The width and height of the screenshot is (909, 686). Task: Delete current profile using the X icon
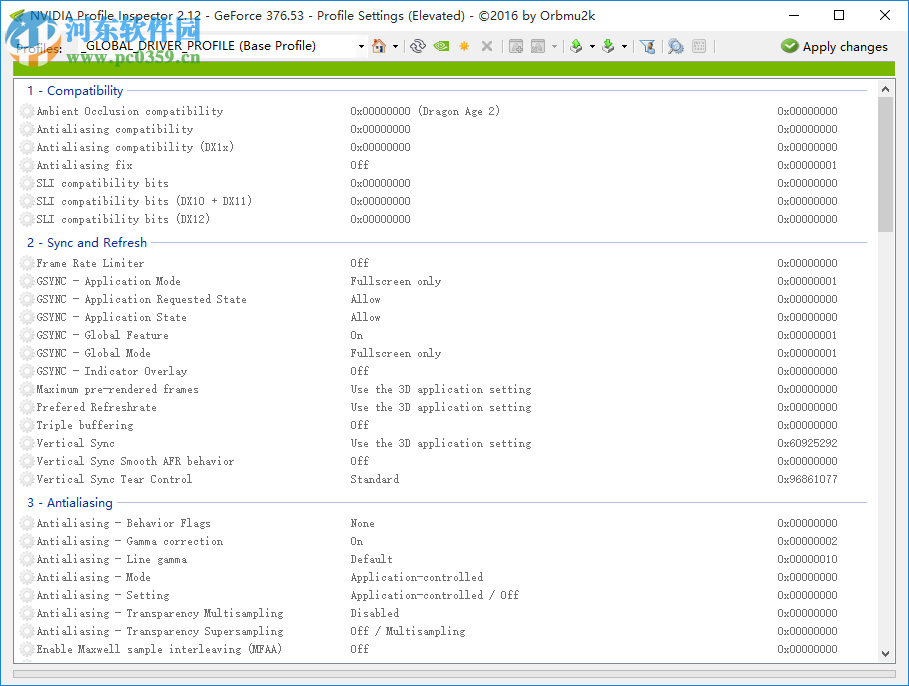pyautogui.click(x=487, y=46)
